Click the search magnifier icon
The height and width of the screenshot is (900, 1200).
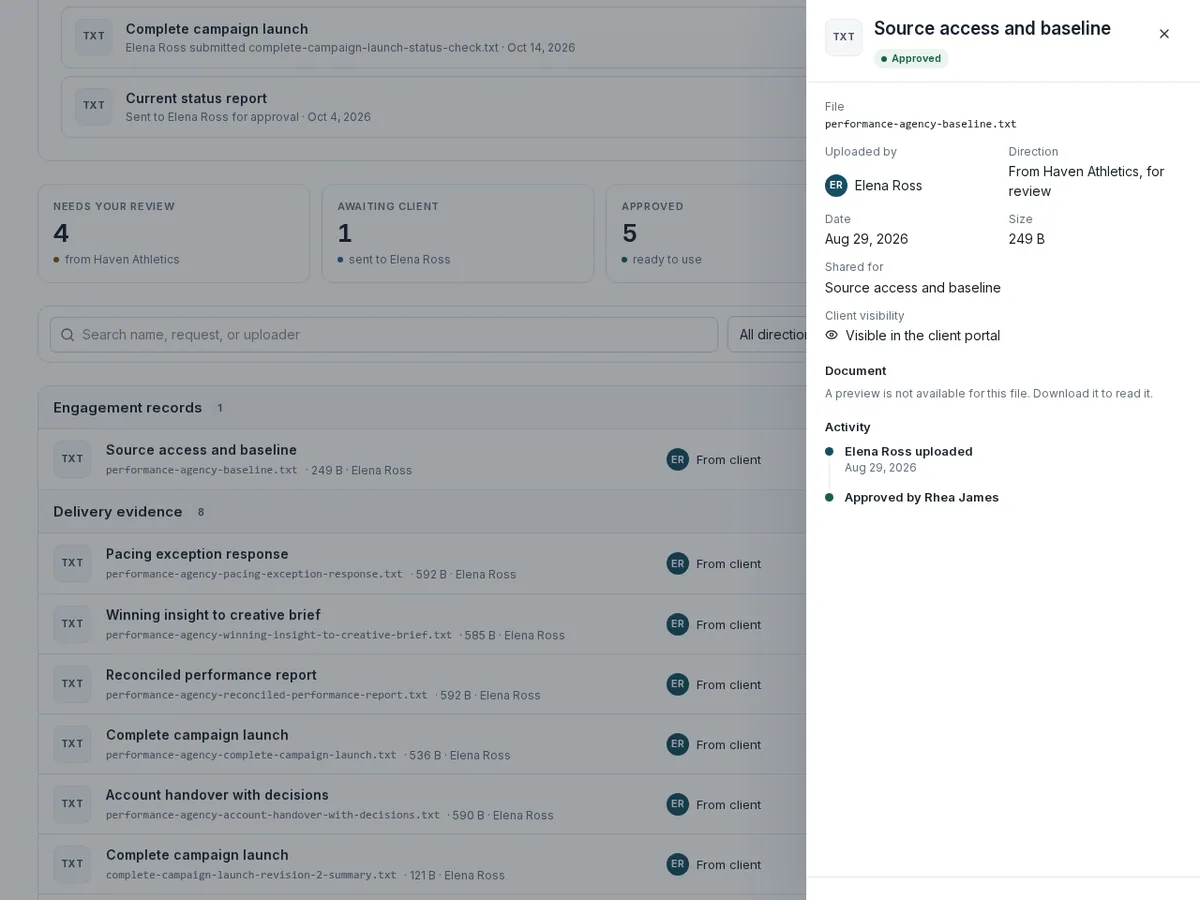click(x=67, y=335)
